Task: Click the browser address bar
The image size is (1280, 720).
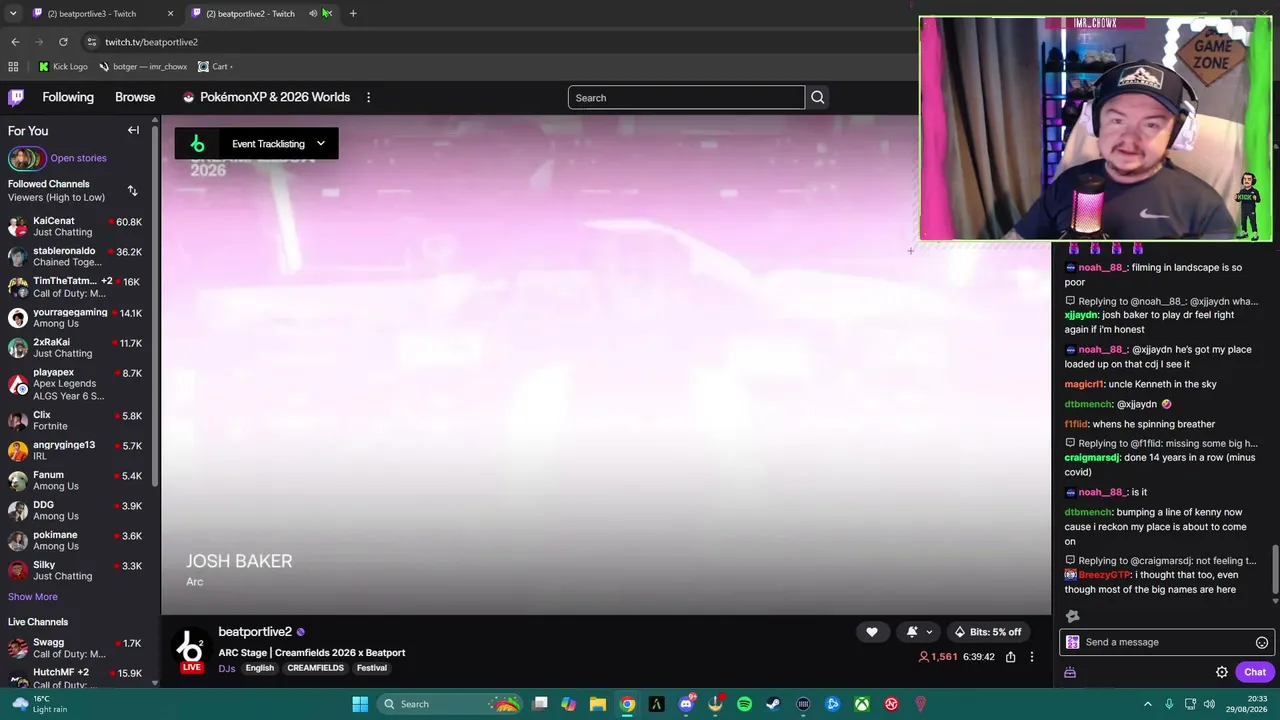Action: (500, 42)
